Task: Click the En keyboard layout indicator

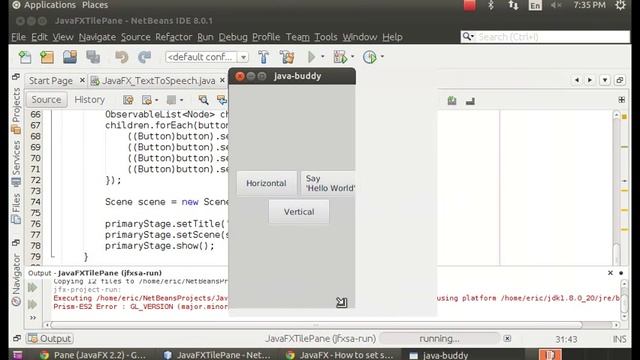Action: [x=535, y=5]
